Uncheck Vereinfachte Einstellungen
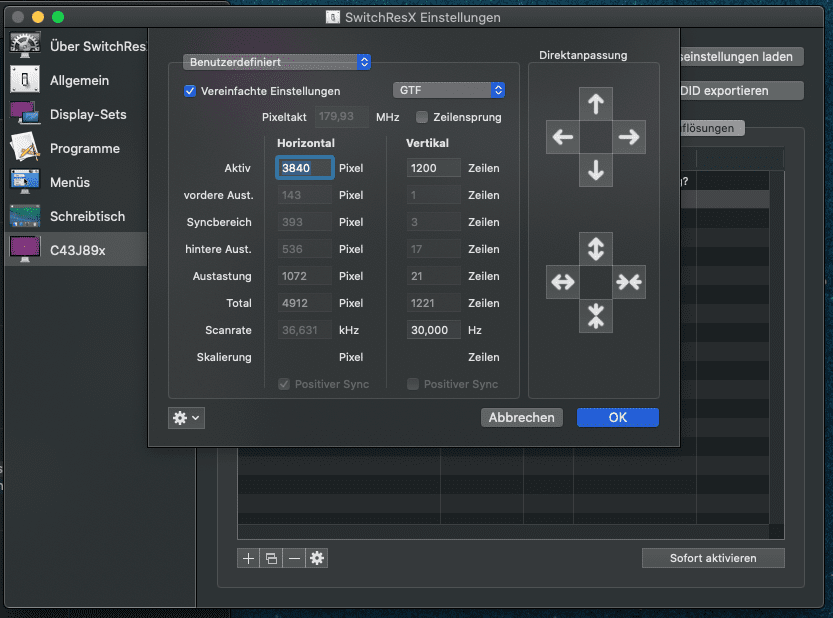 tap(190, 91)
